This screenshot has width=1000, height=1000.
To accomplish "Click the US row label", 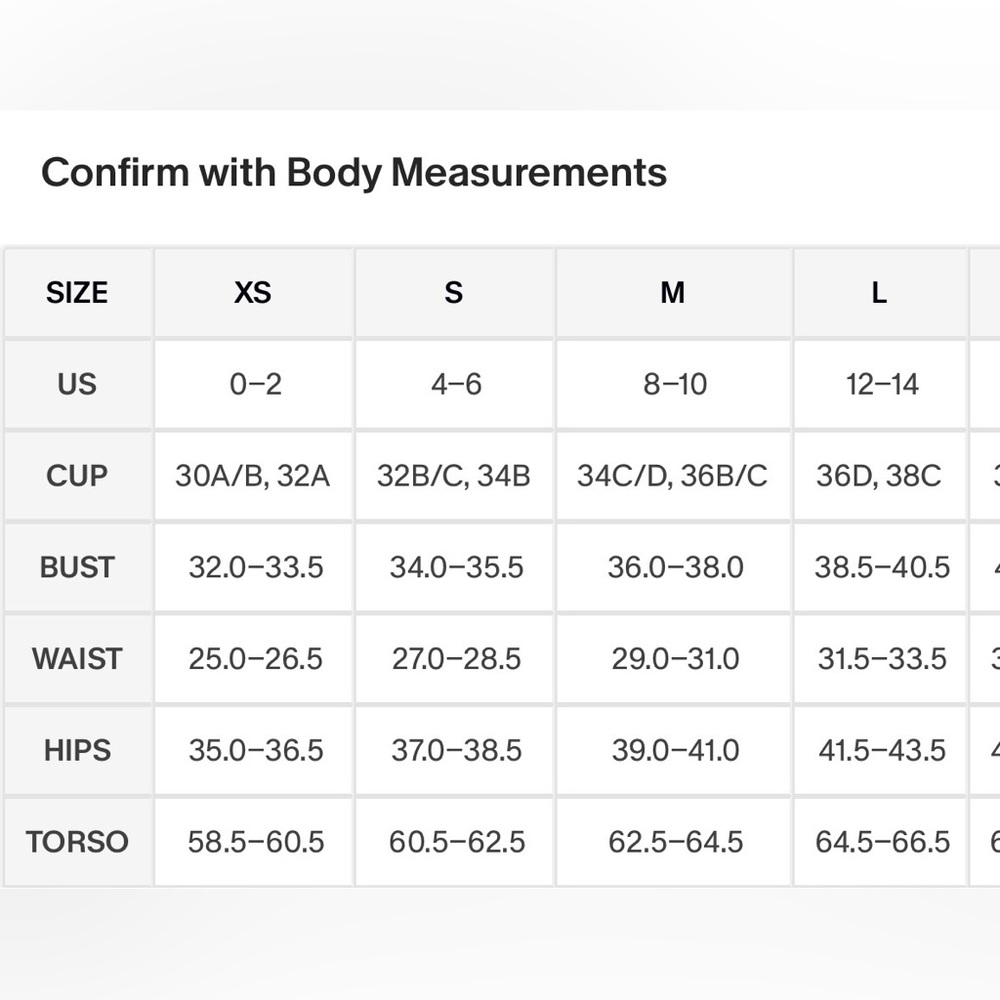I will (78, 385).
